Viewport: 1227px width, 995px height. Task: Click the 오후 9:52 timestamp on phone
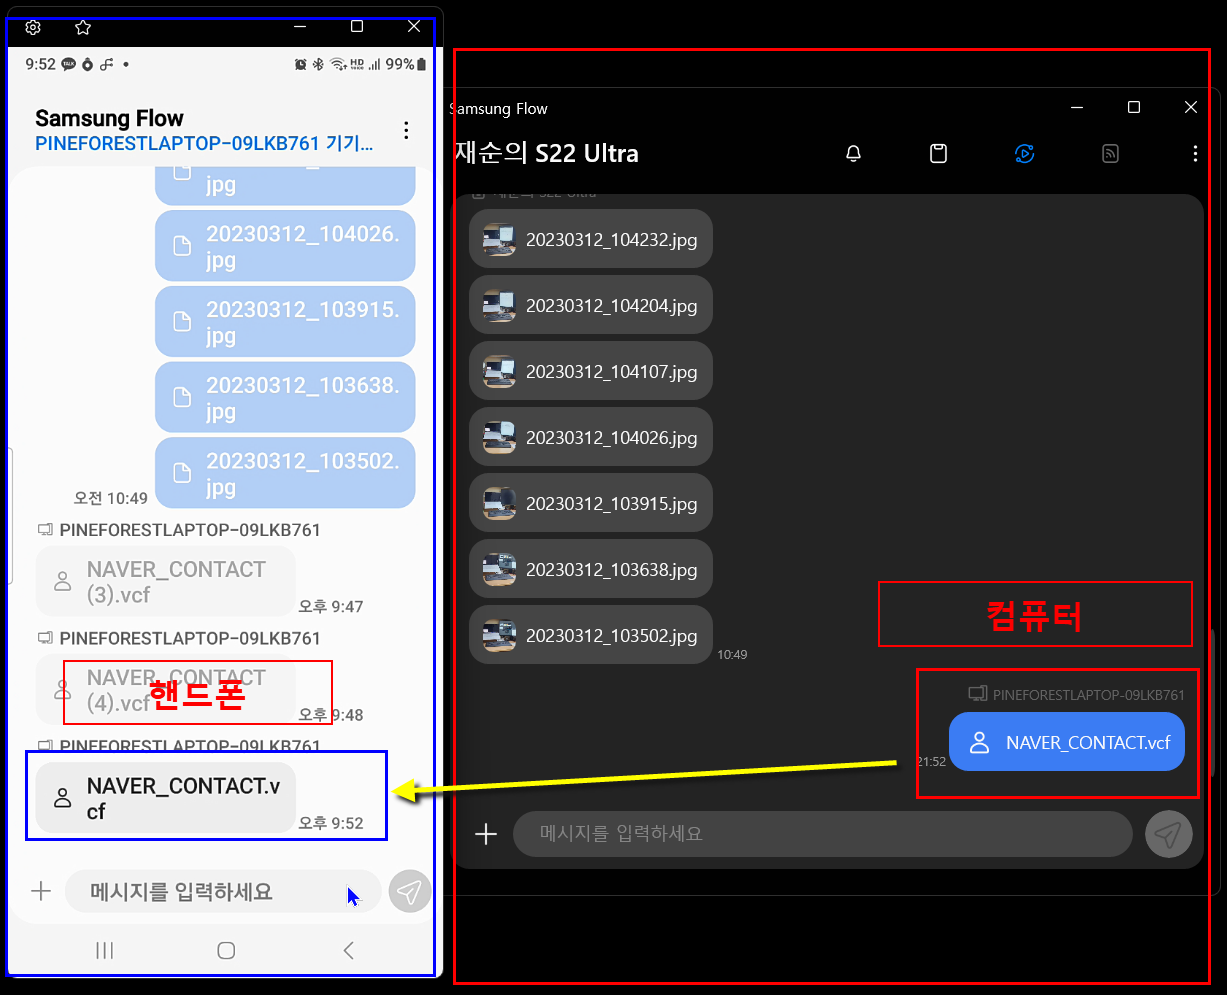click(331, 823)
